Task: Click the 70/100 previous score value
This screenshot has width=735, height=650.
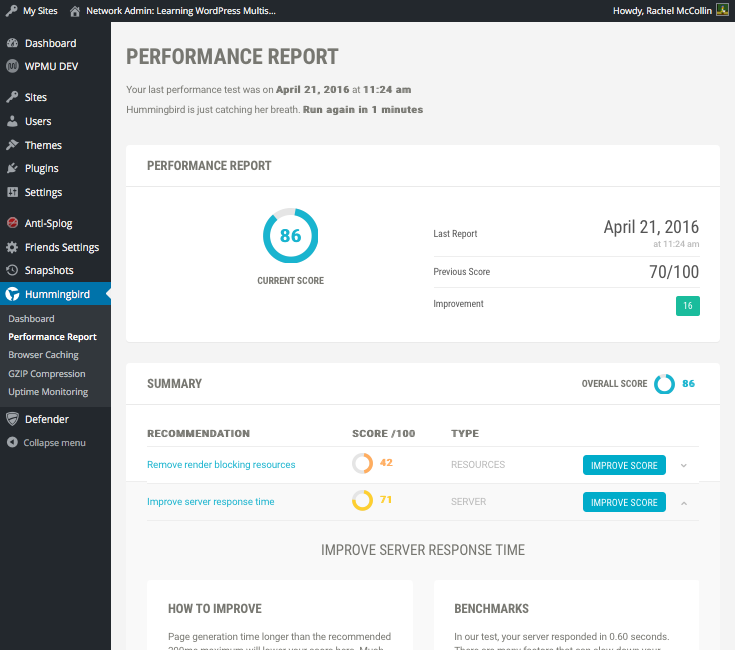Action: [x=674, y=272]
